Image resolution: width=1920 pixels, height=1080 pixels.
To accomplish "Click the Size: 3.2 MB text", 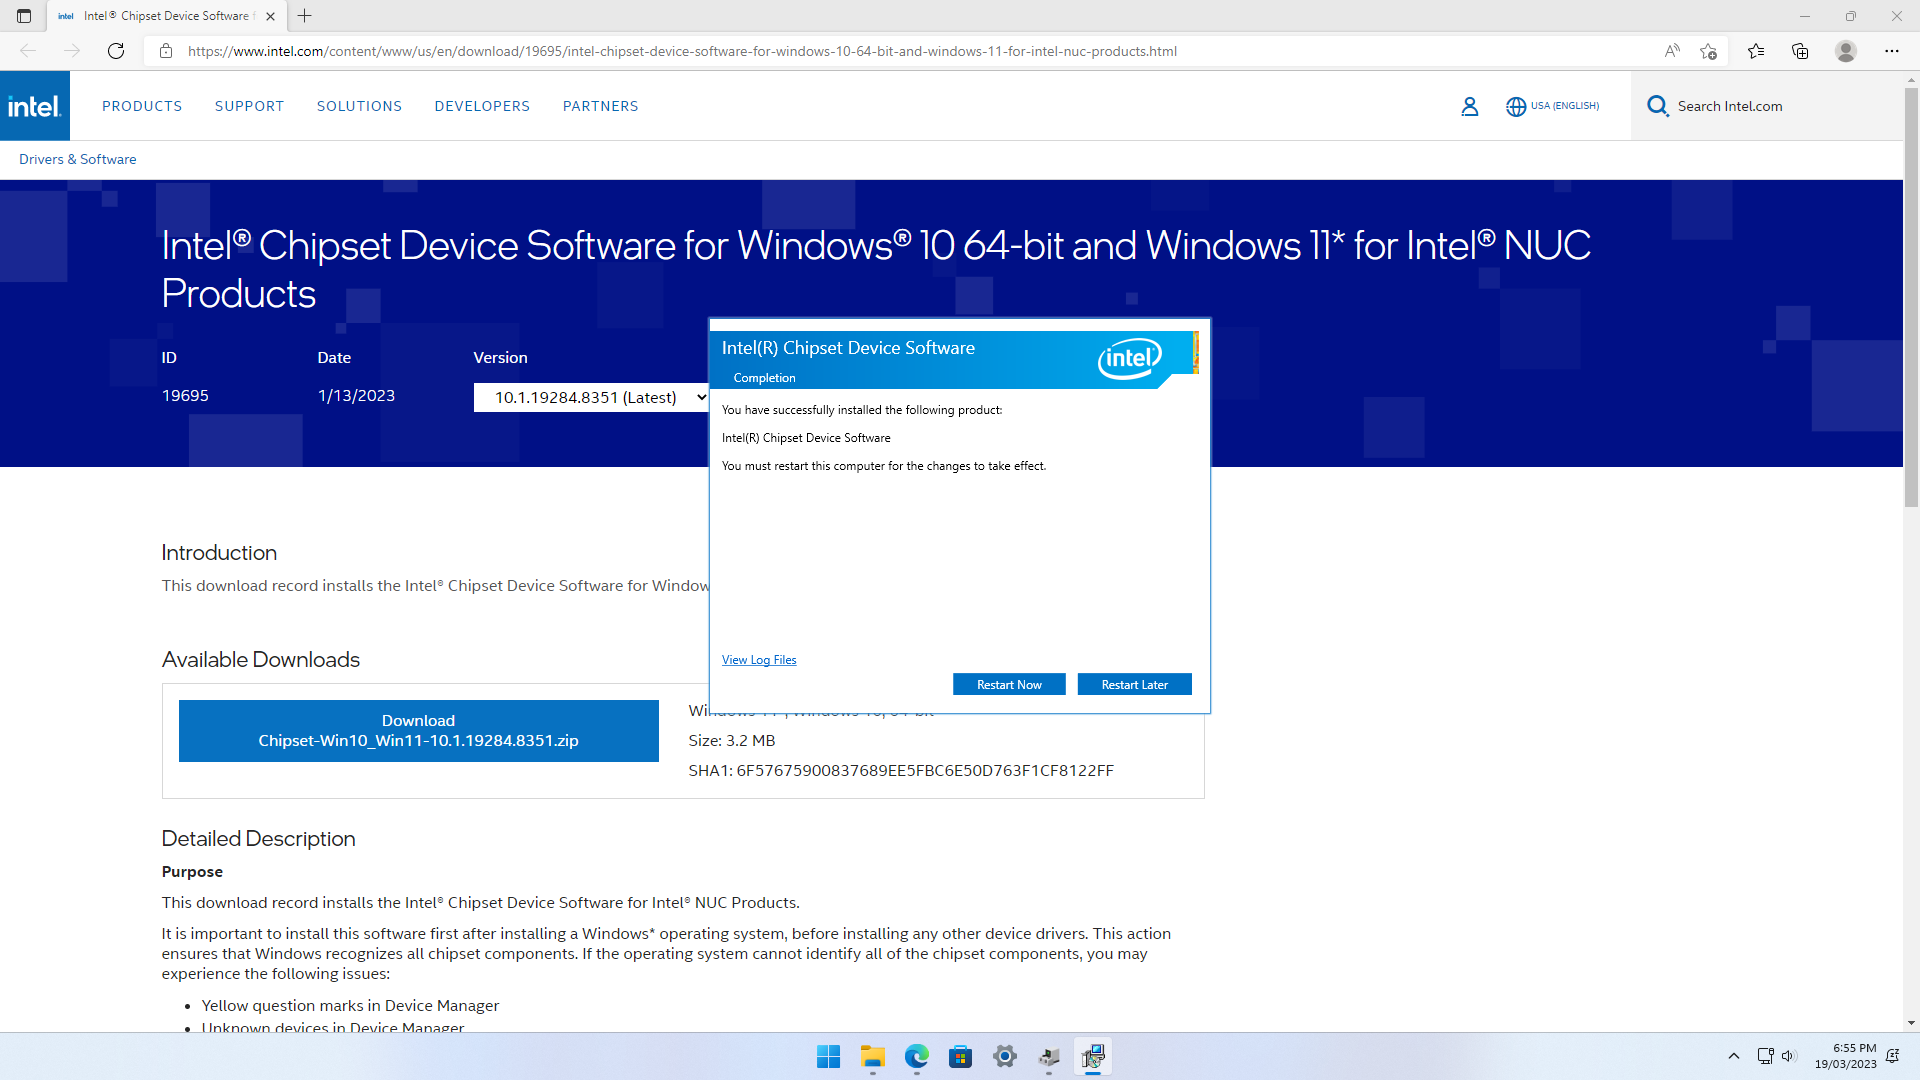I will click(x=732, y=741).
